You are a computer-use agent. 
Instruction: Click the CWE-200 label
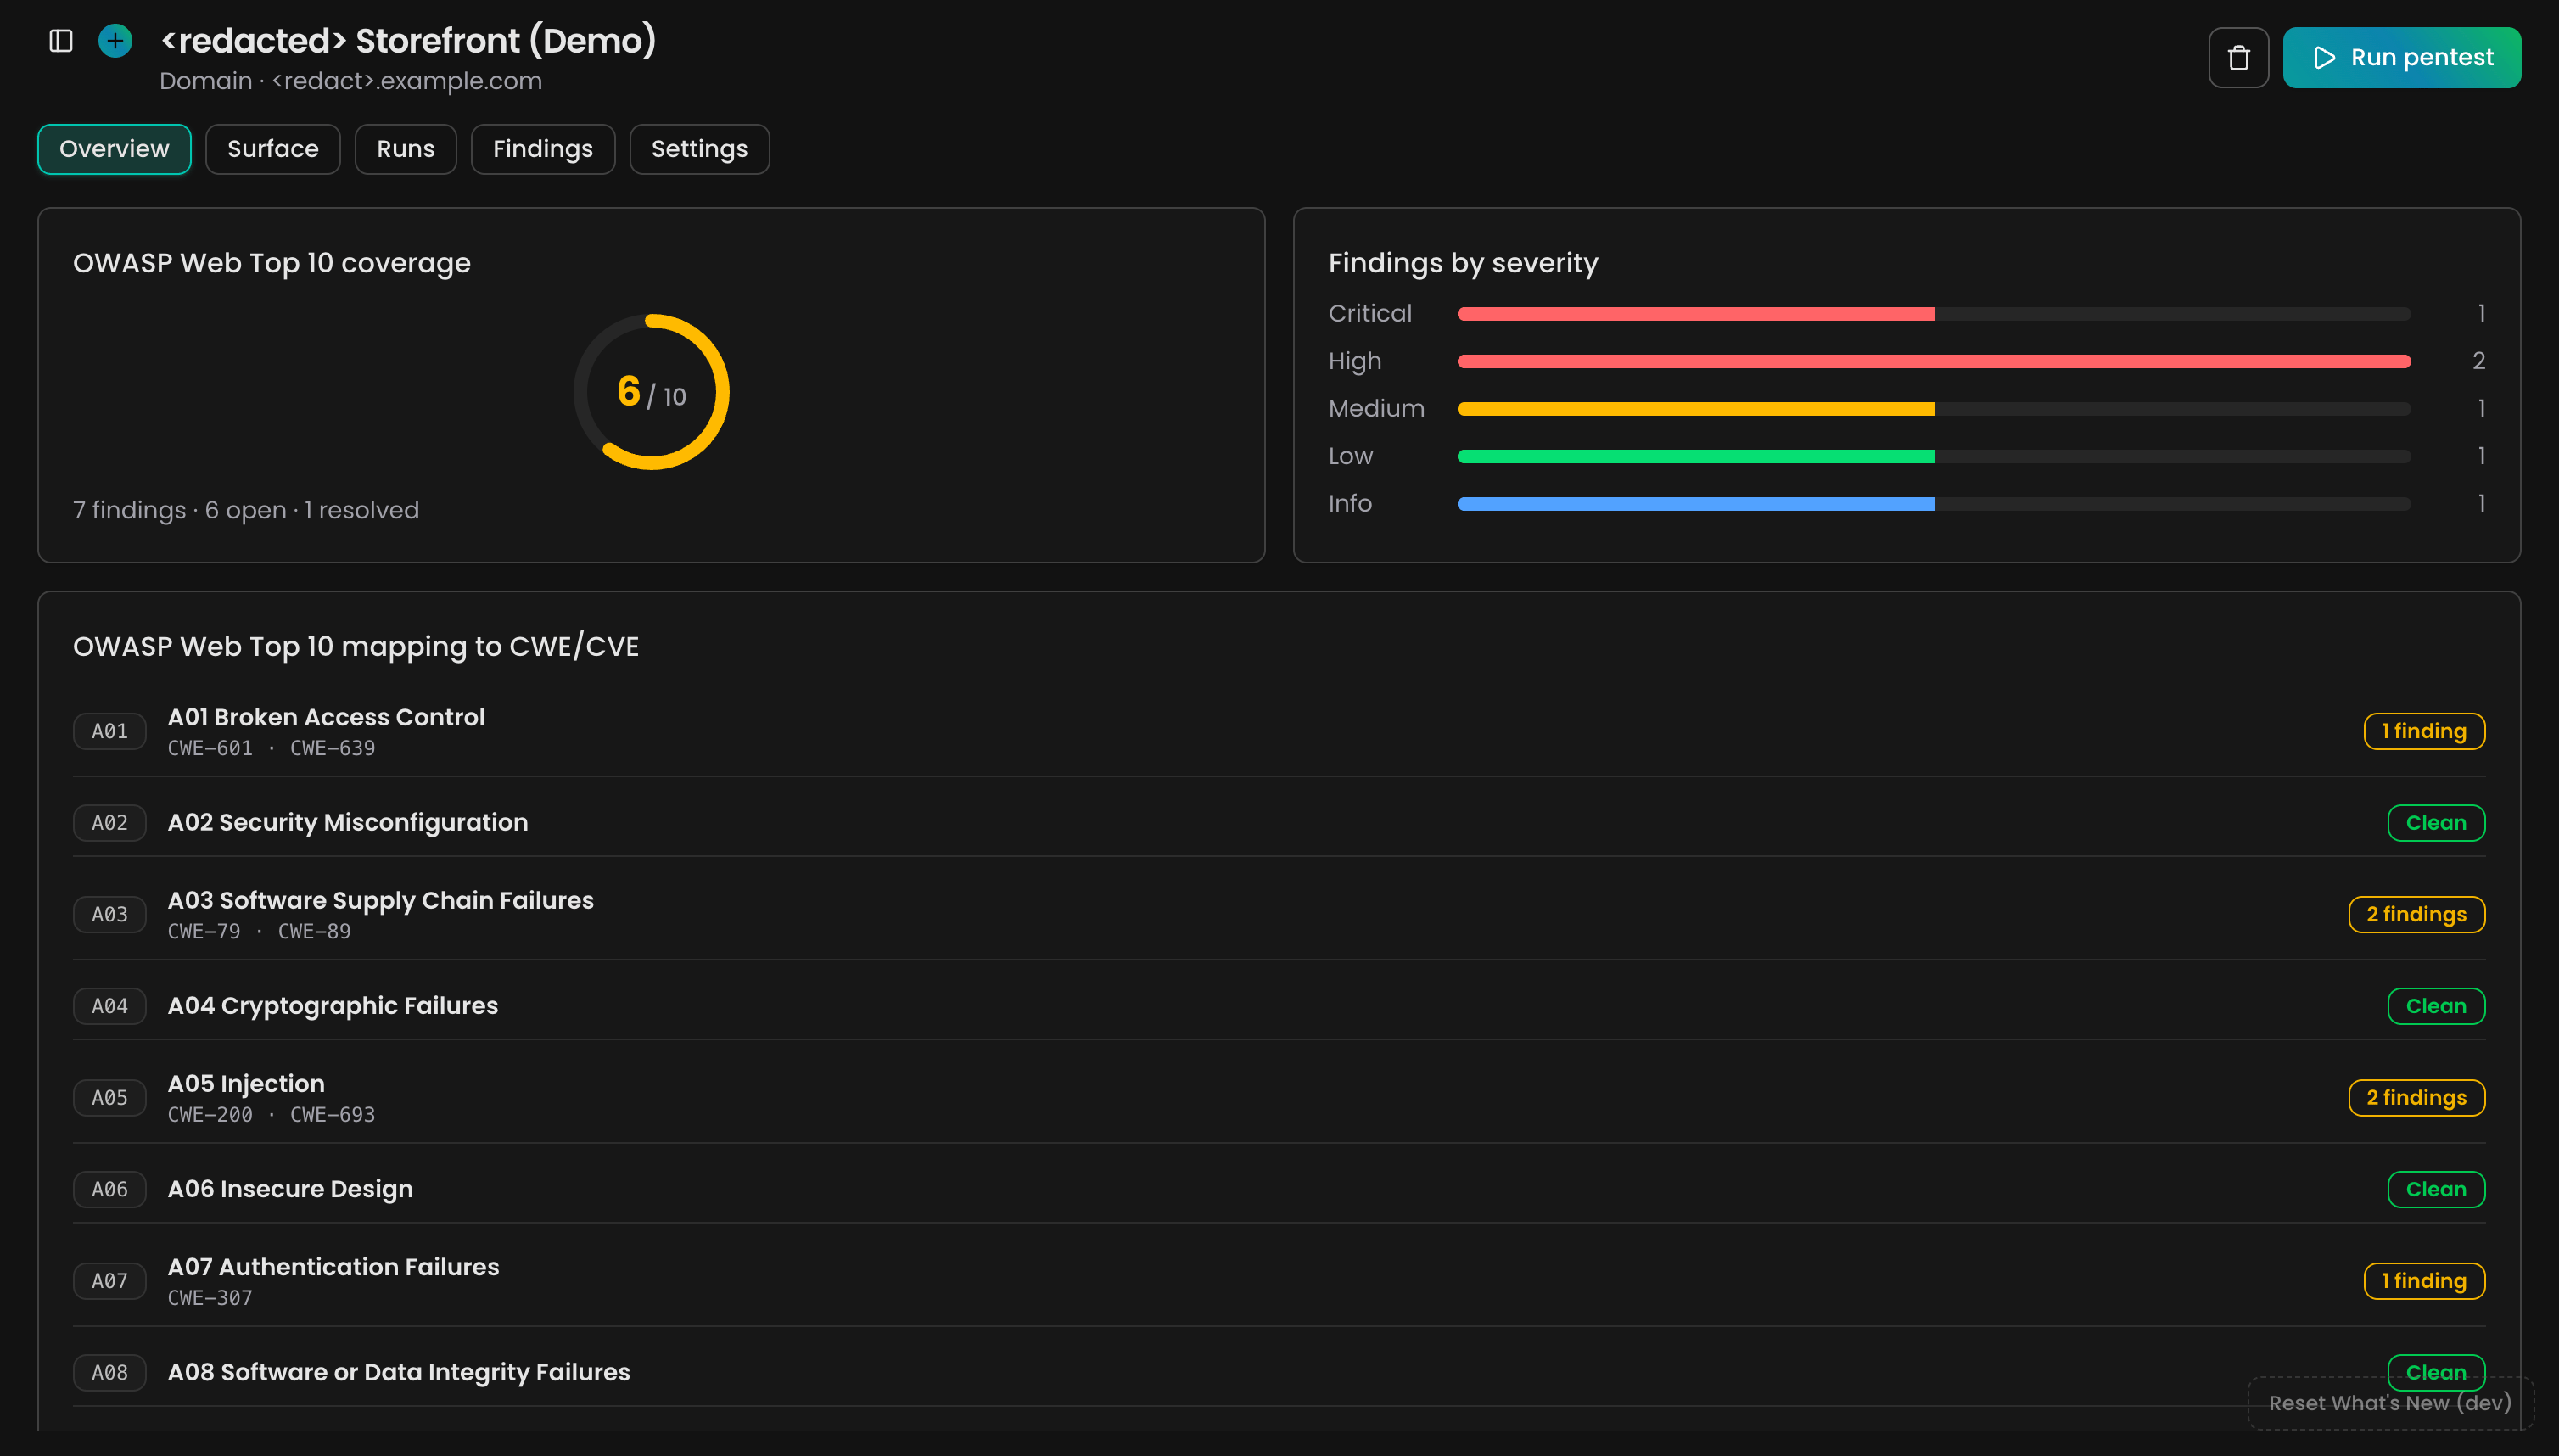210,1114
